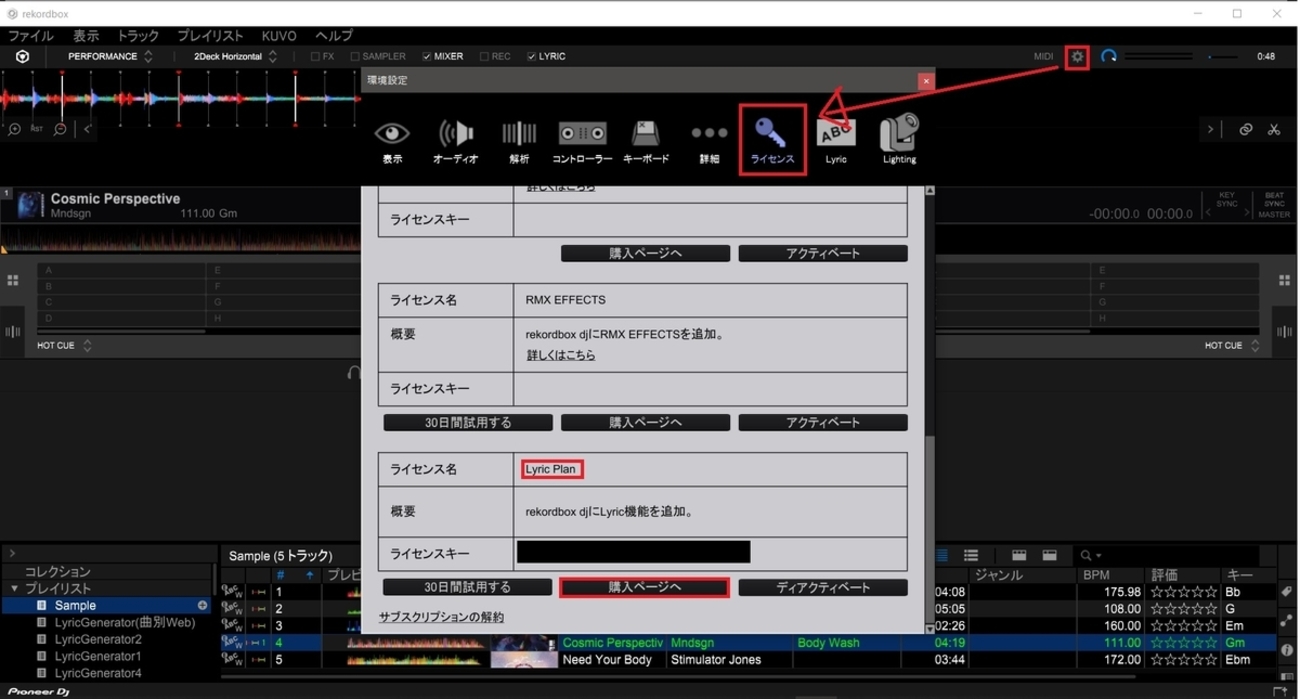This screenshot has width=1300, height=699.
Task: Toggle the SAMPLER checkbox
Action: pos(354,57)
